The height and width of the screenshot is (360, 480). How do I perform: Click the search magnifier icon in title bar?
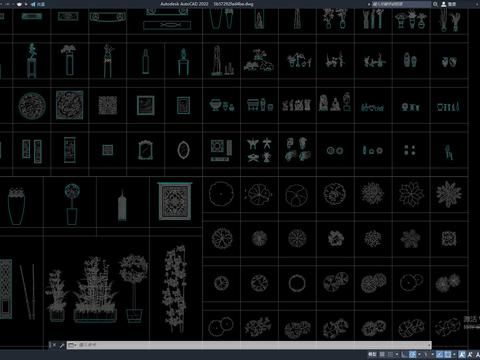click(435, 4)
